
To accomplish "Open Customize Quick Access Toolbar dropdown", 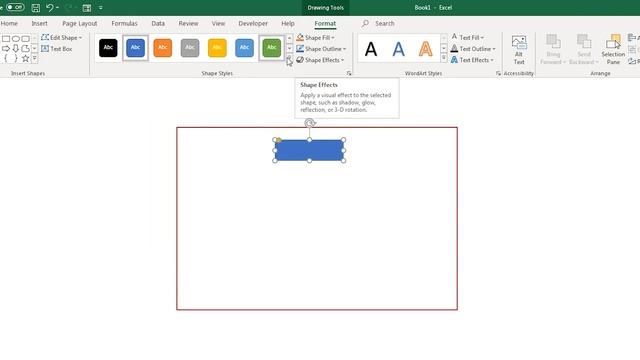I will click(101, 8).
